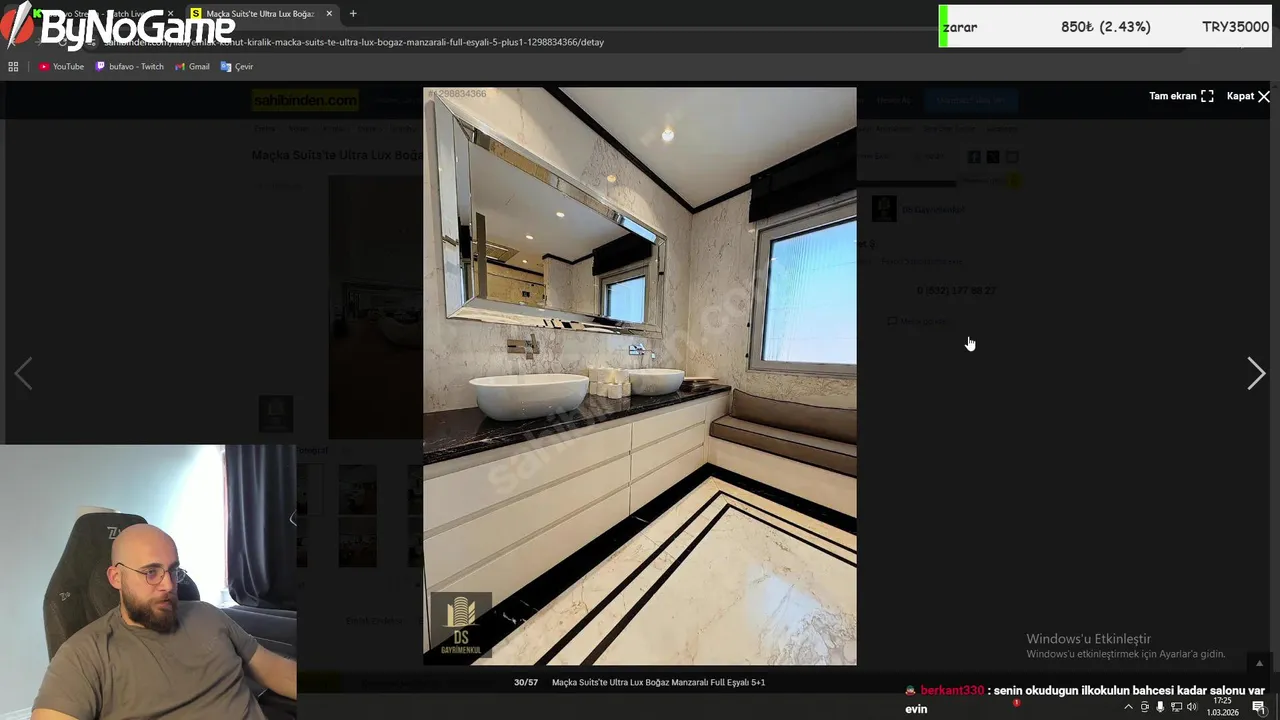The image size is (1280, 720).
Task: Open the taskbar clock showing 17:25
Action: (x=1222, y=707)
